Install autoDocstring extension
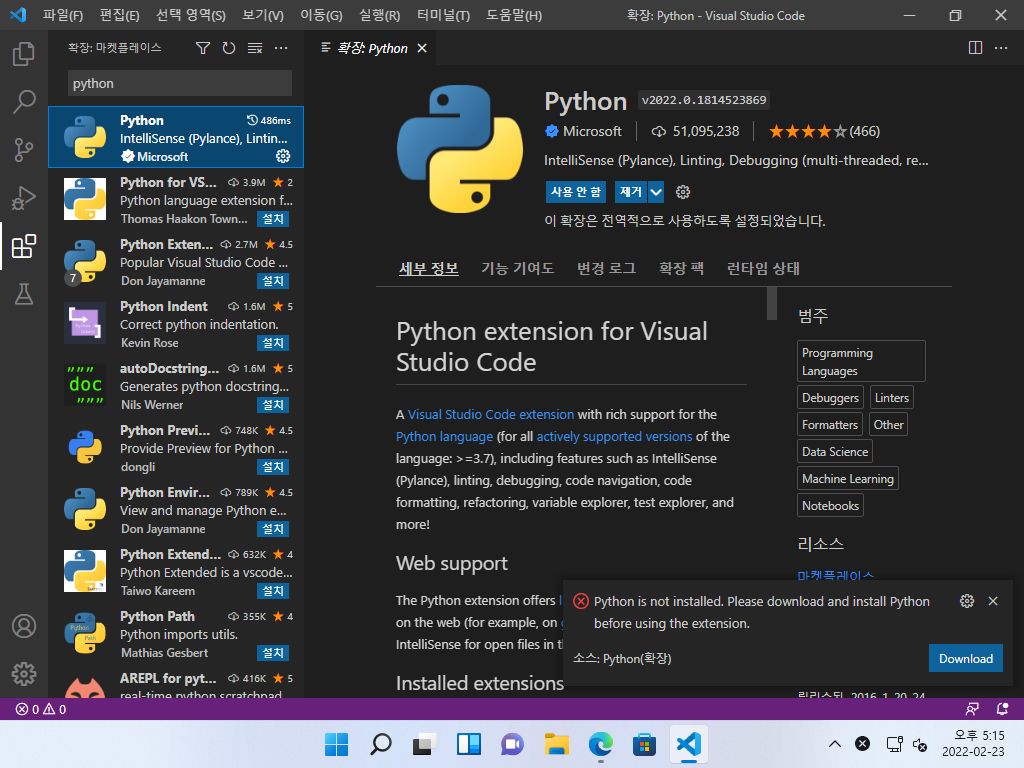 click(273, 405)
